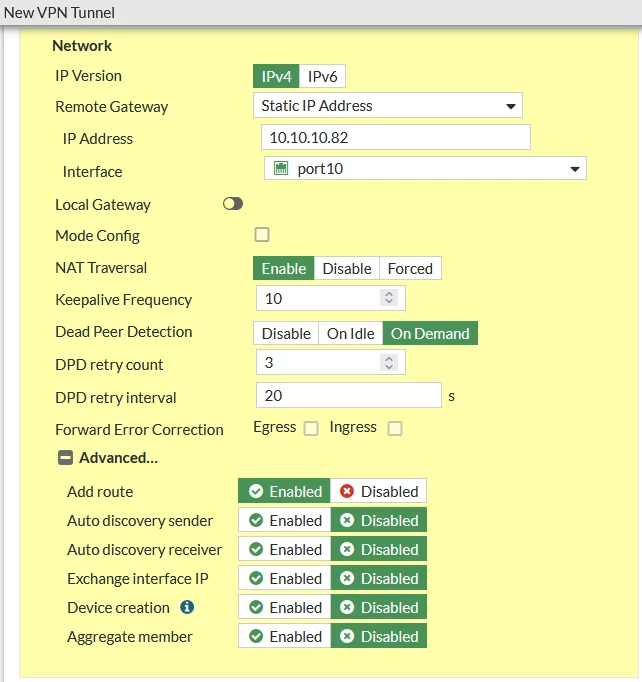The width and height of the screenshot is (642, 682).
Task: Check Egress Forward Error Correction
Action: tap(311, 428)
